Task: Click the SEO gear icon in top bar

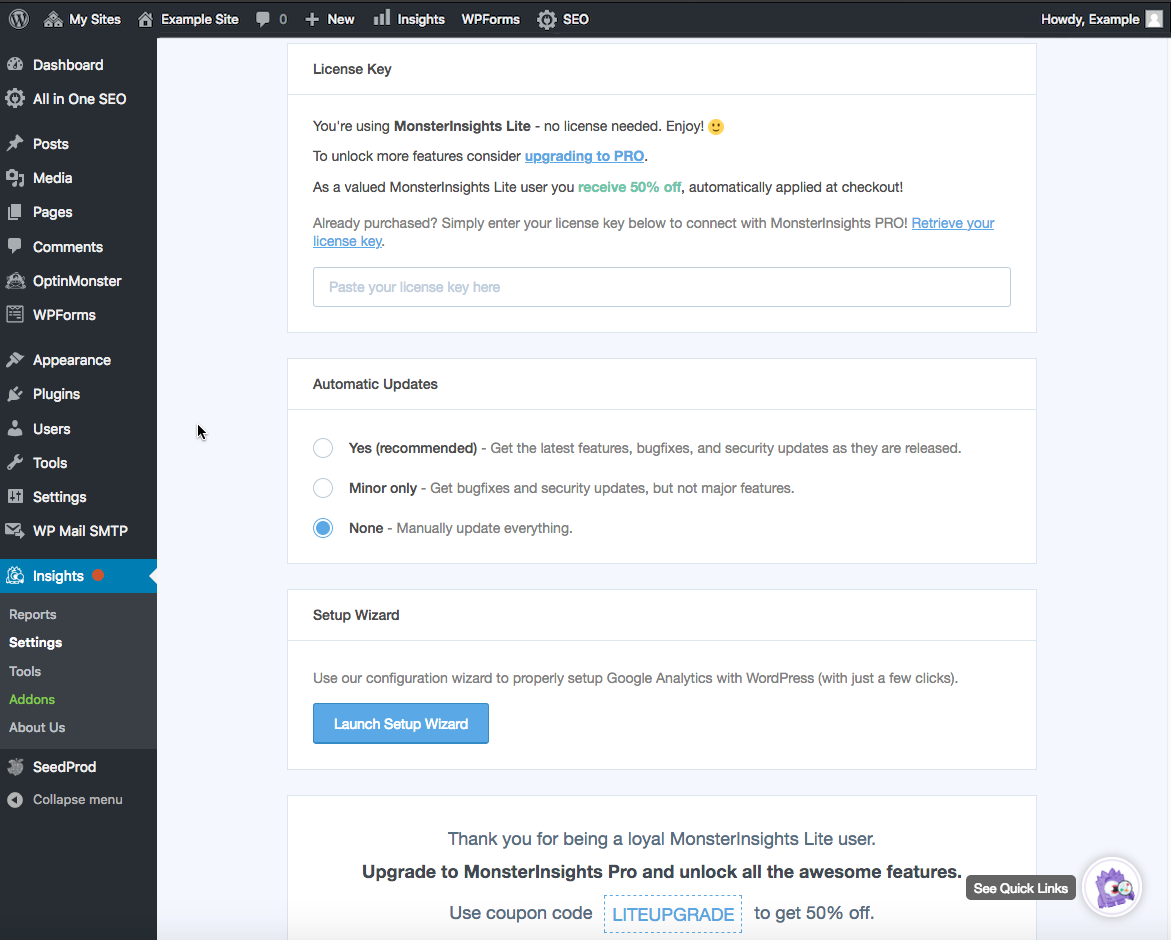Action: (547, 19)
